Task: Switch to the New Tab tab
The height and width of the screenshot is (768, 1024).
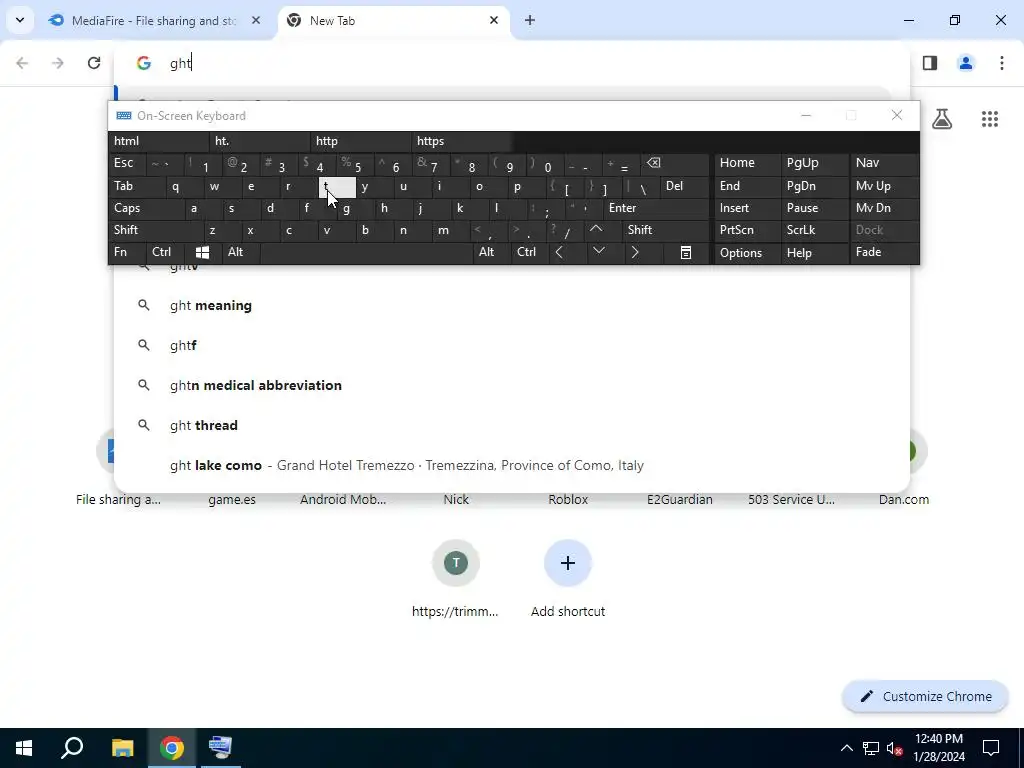Action: (392, 21)
